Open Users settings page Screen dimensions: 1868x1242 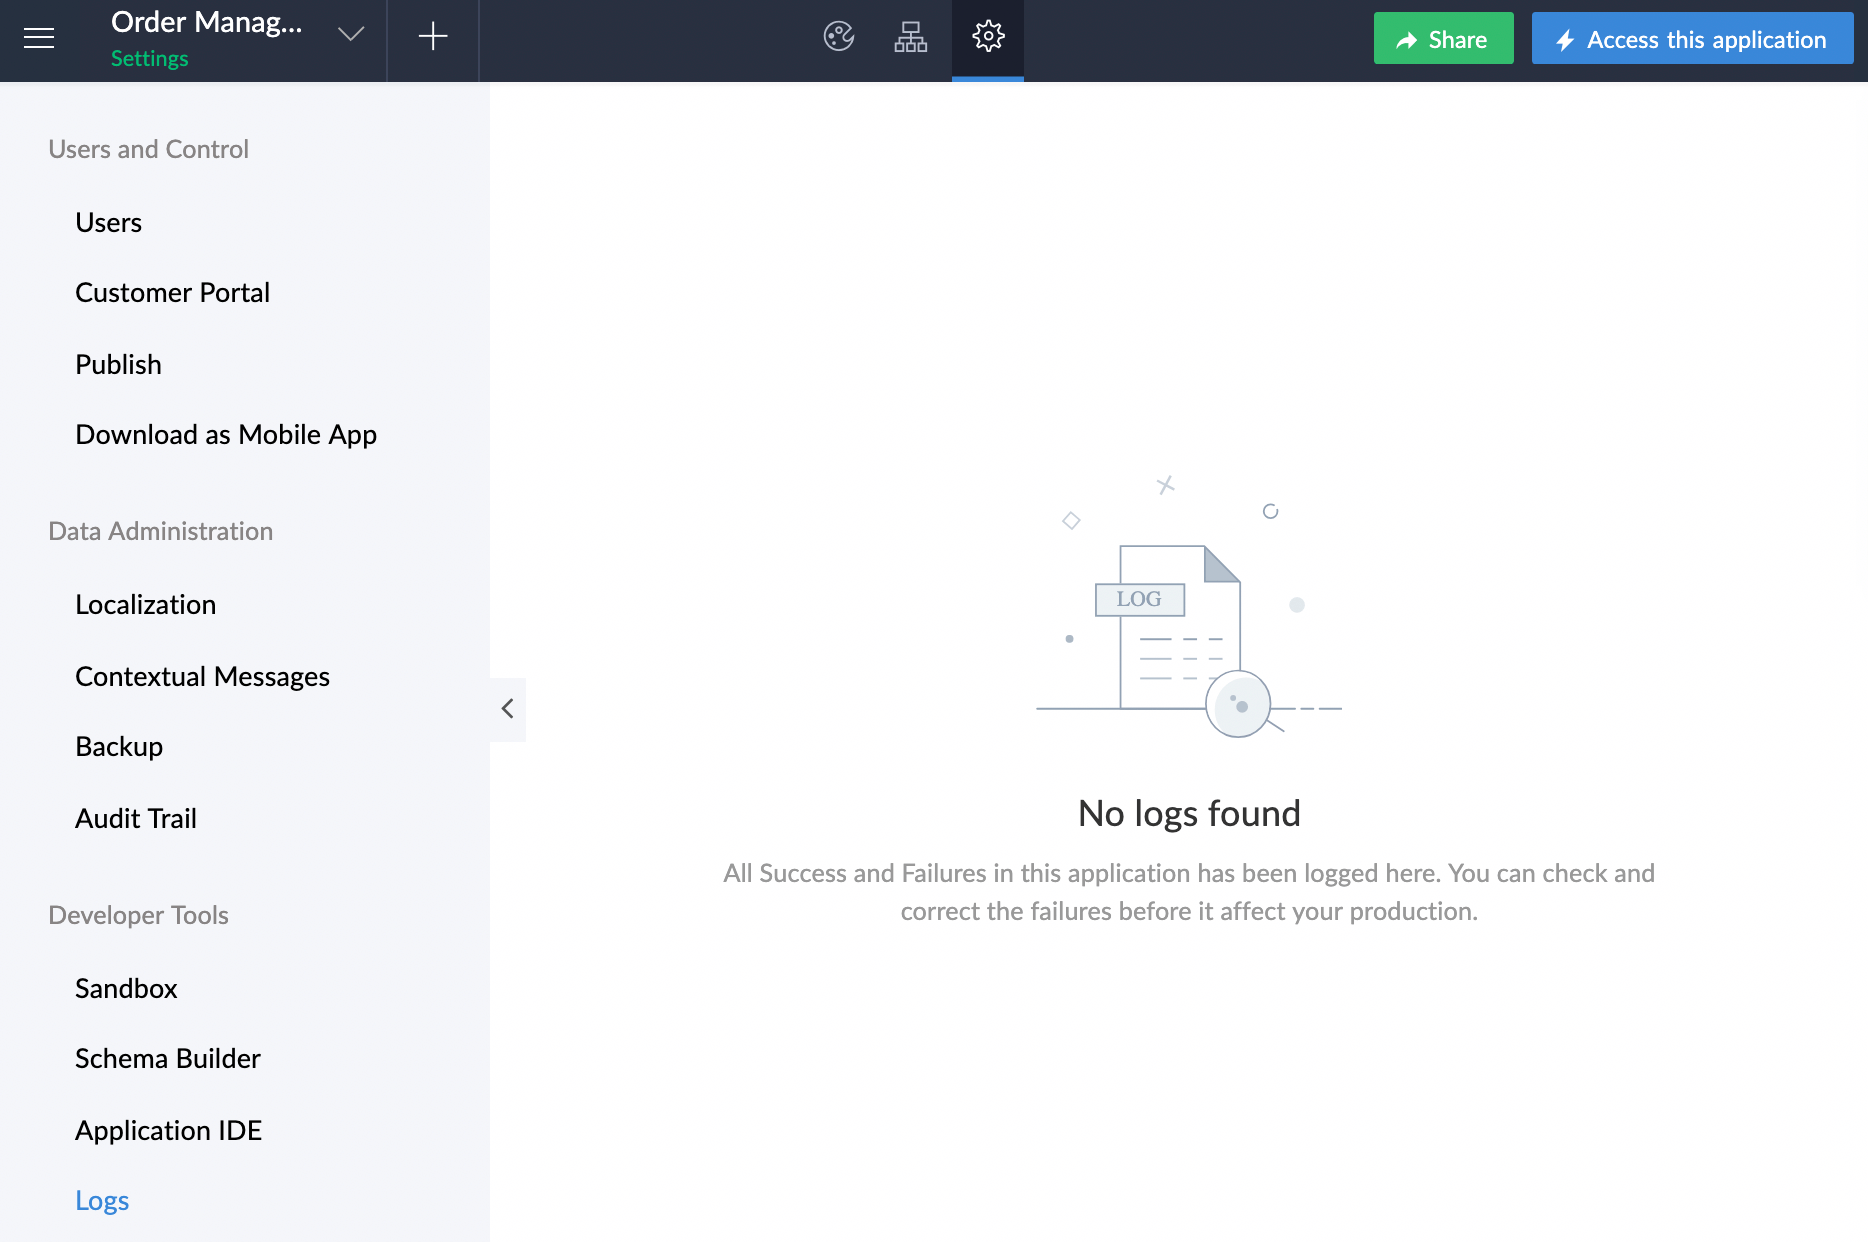(x=109, y=222)
